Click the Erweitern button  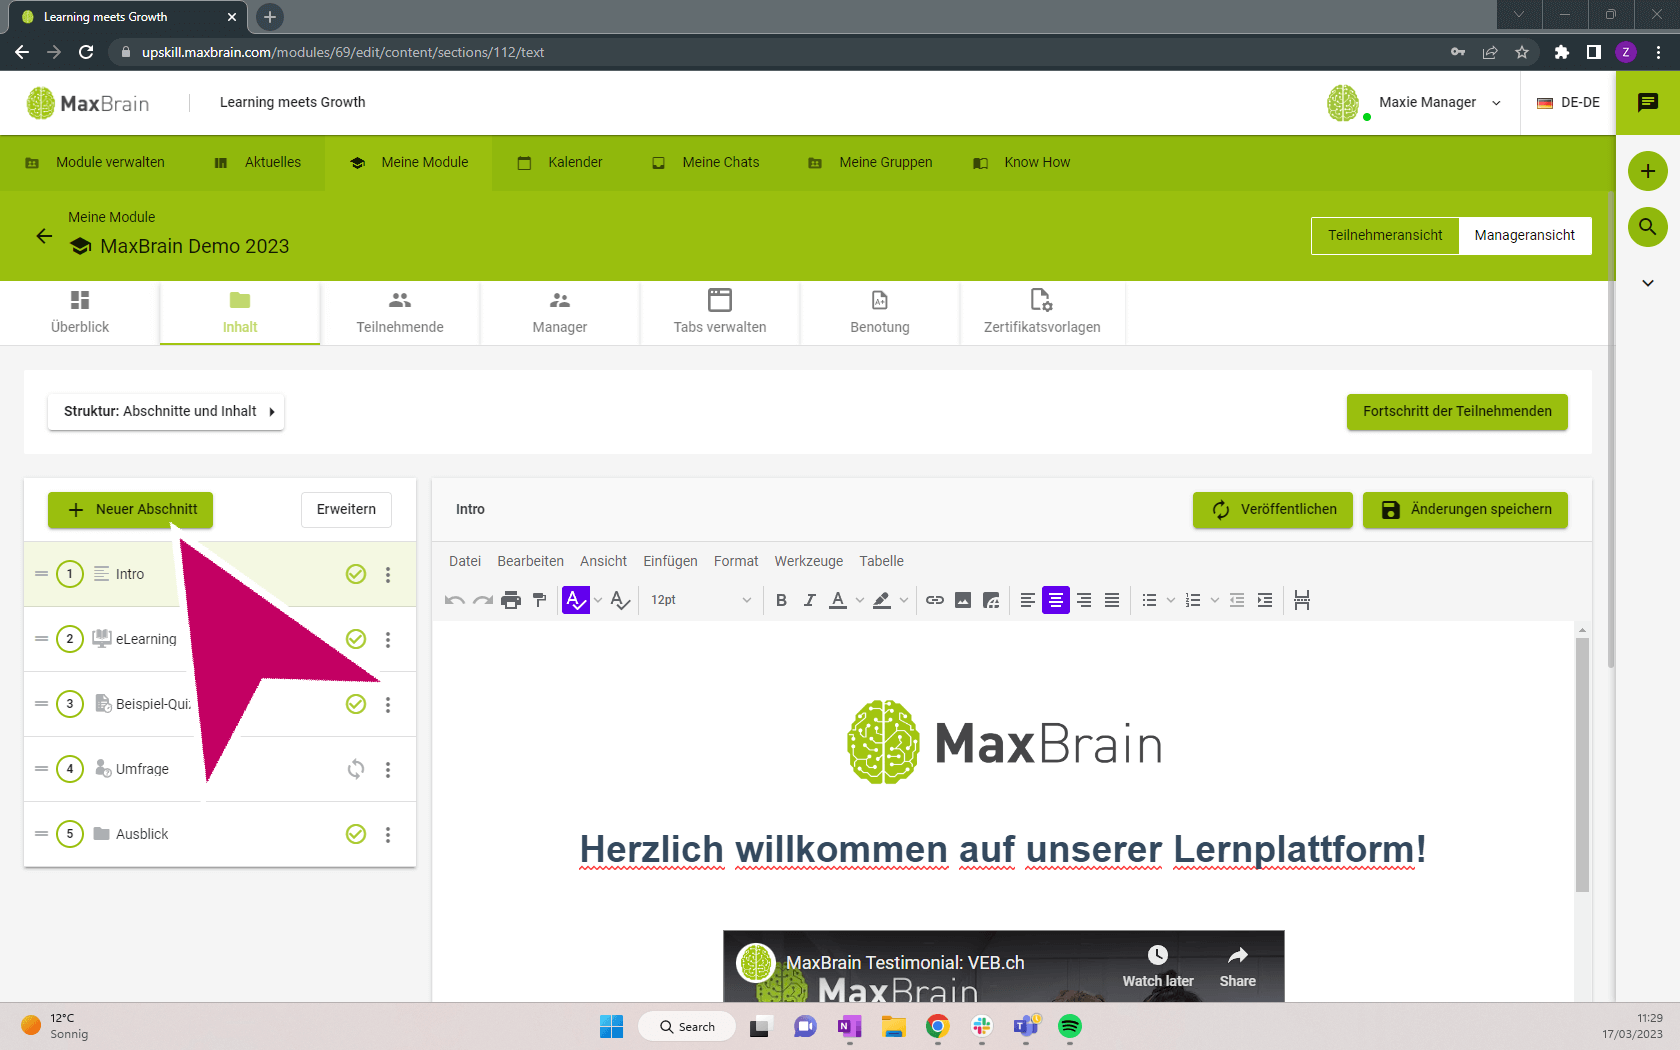point(346,510)
